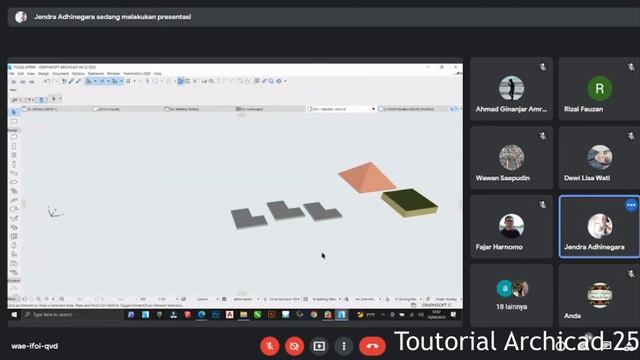Open the Window menu in ArchiCAD
This screenshot has width=640, height=360.
[113, 74]
